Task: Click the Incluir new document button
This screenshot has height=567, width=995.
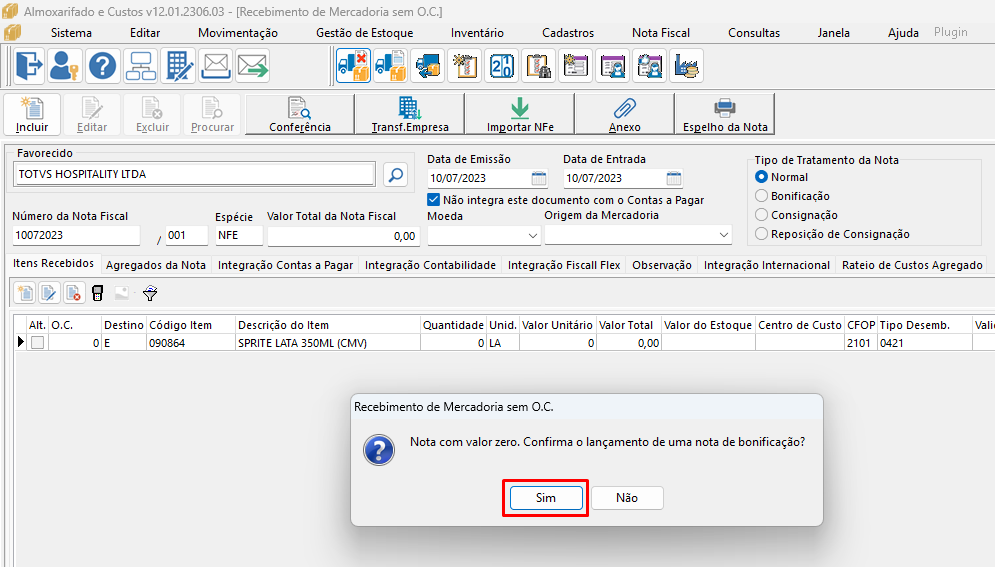Action: [x=32, y=114]
